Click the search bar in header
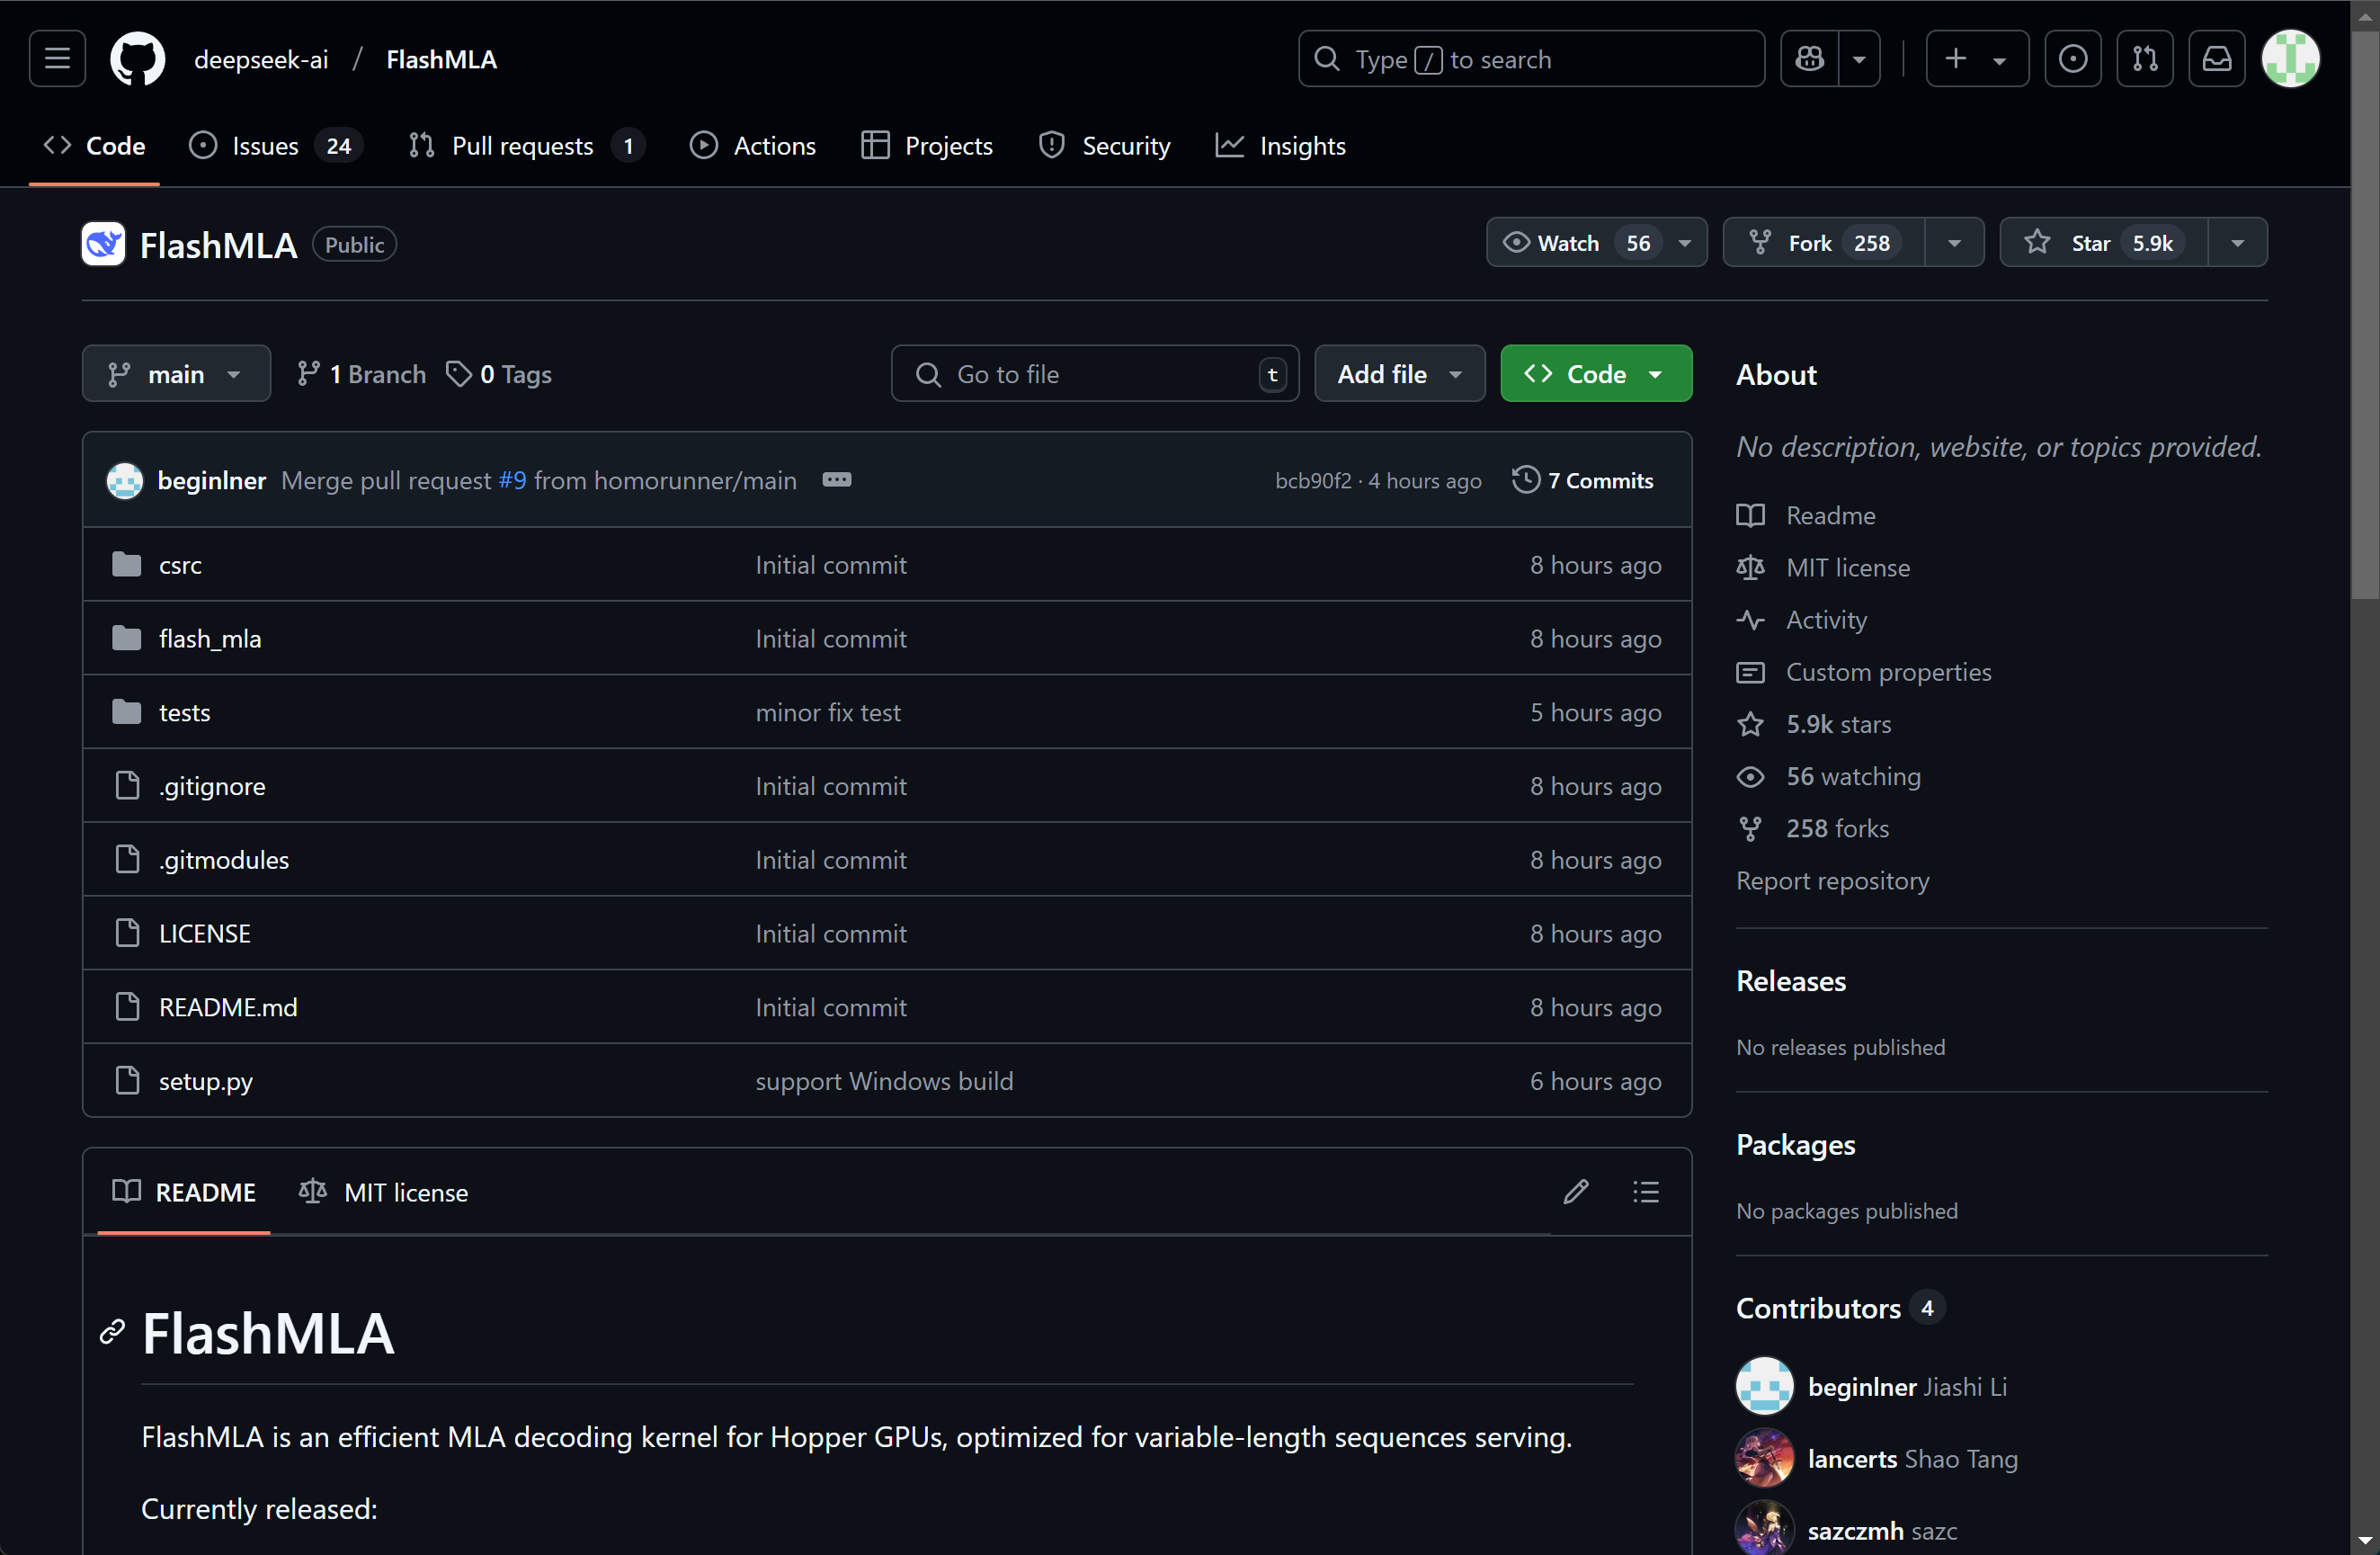2380x1555 pixels. (x=1530, y=59)
